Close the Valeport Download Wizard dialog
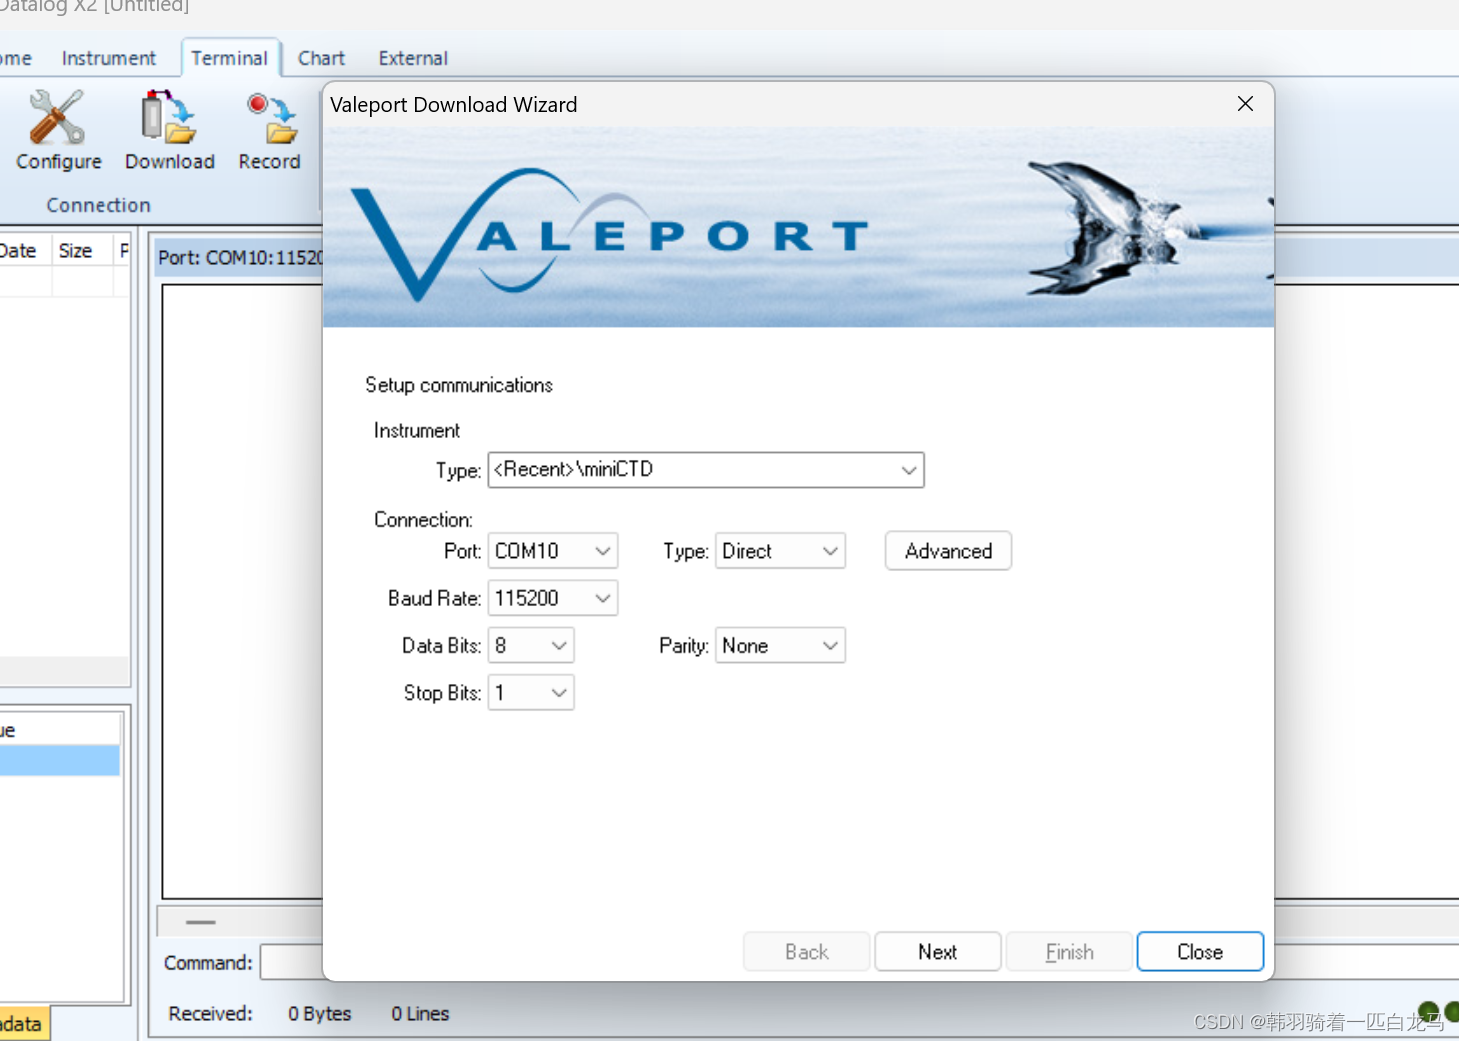1459x1041 pixels. click(x=1245, y=104)
